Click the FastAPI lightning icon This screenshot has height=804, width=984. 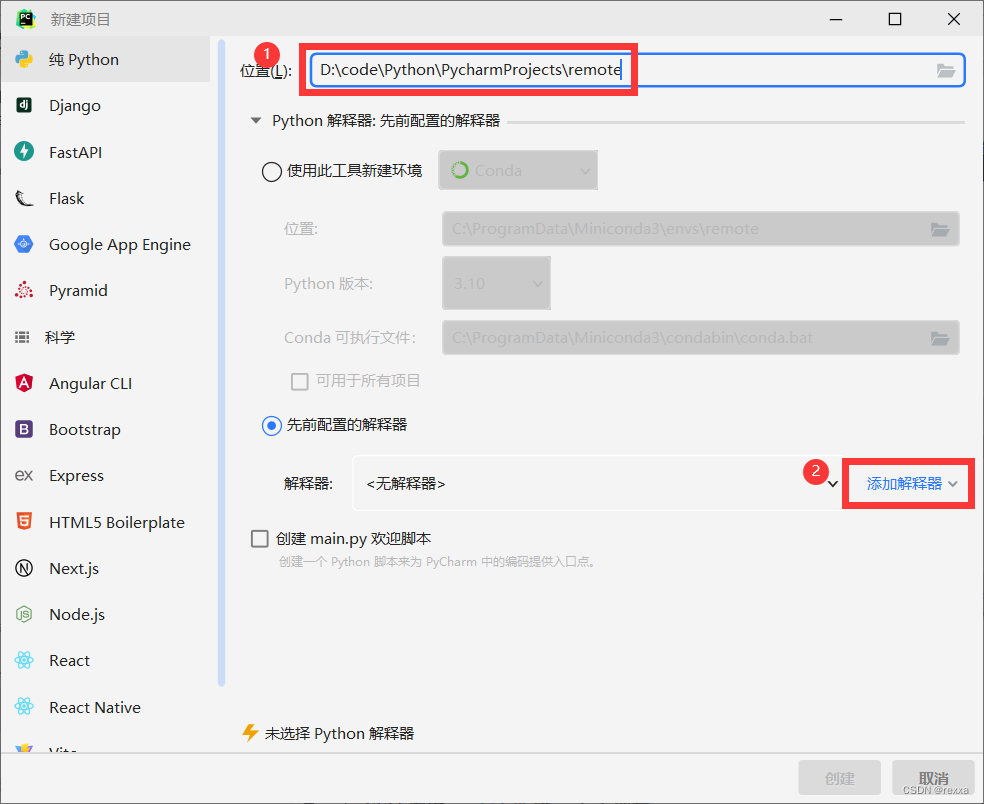pyautogui.click(x=24, y=151)
